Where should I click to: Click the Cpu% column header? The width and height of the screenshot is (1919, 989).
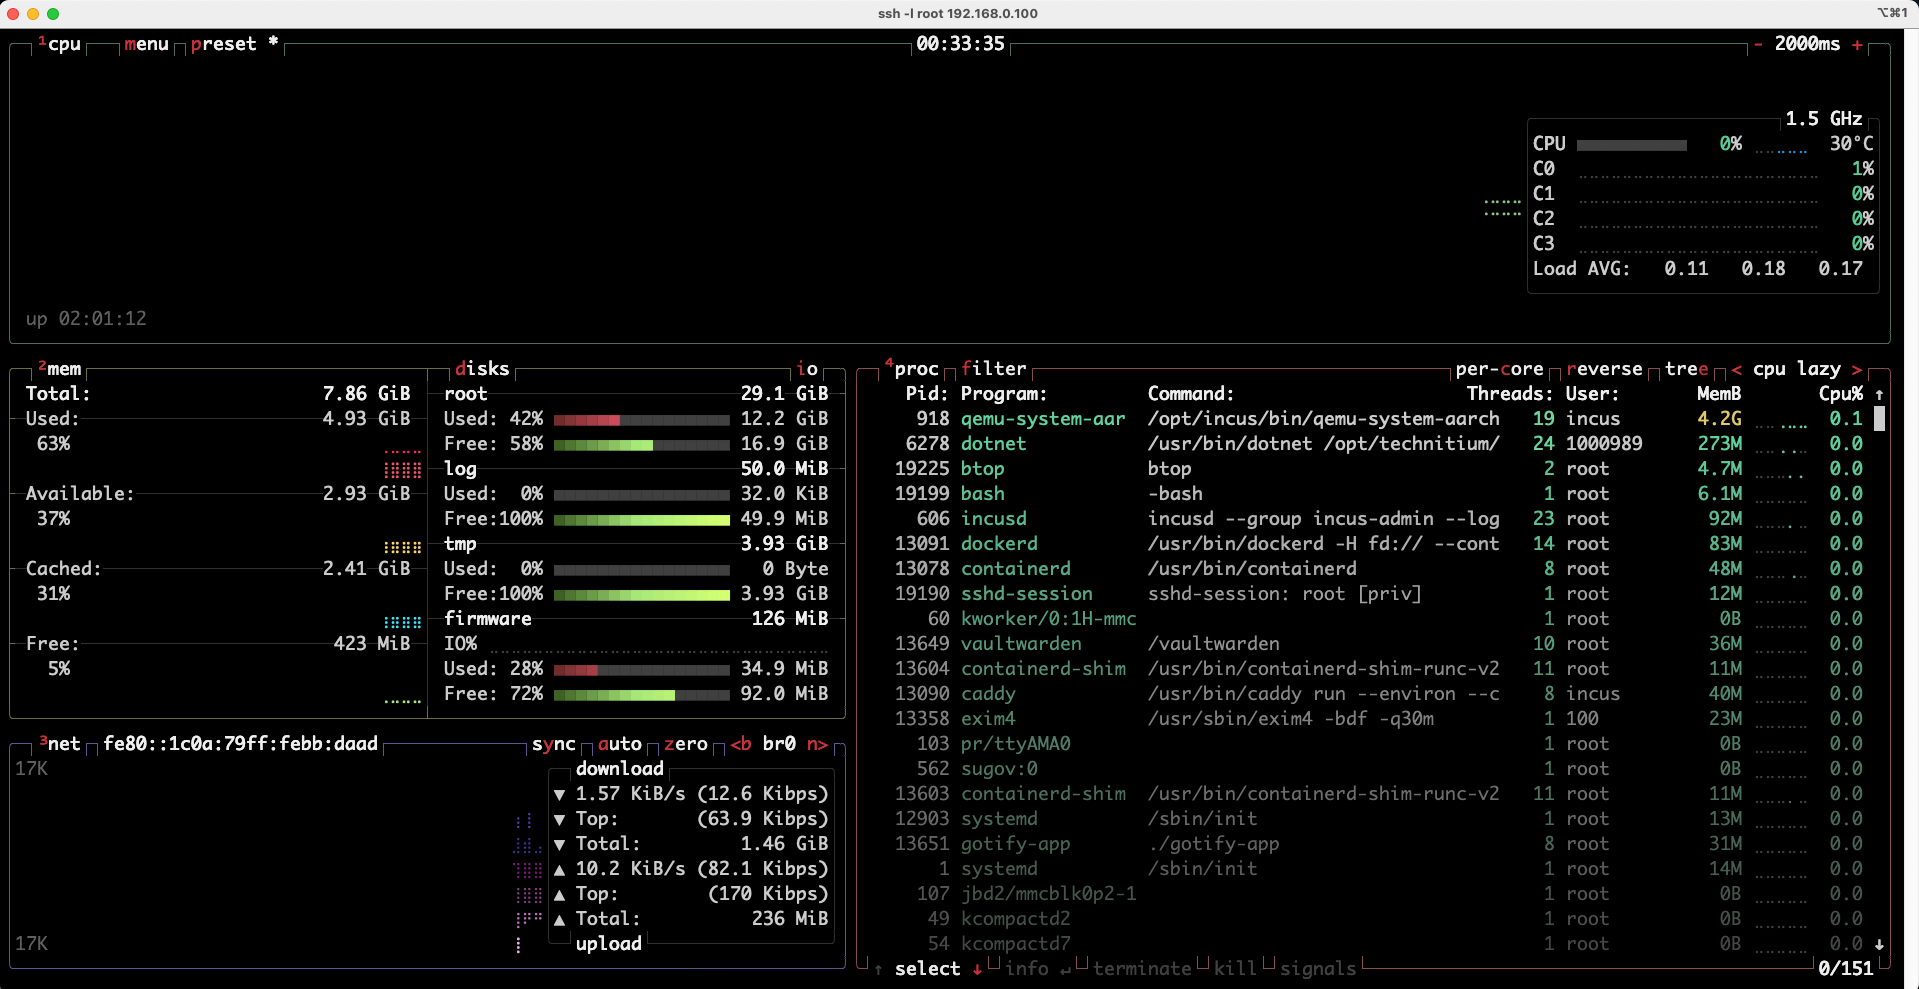coord(1841,394)
